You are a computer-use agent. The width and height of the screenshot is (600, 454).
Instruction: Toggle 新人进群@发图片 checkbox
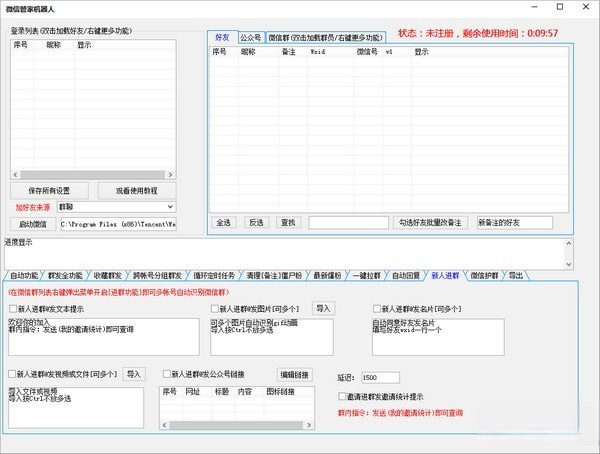click(x=215, y=308)
